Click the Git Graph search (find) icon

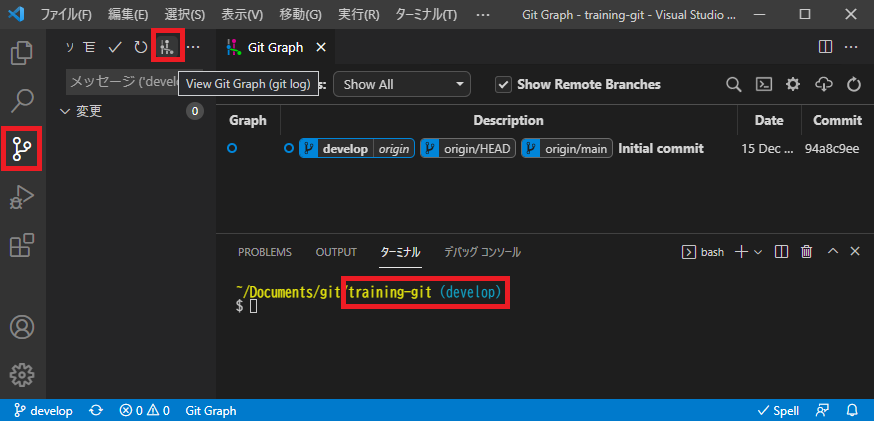pos(734,84)
